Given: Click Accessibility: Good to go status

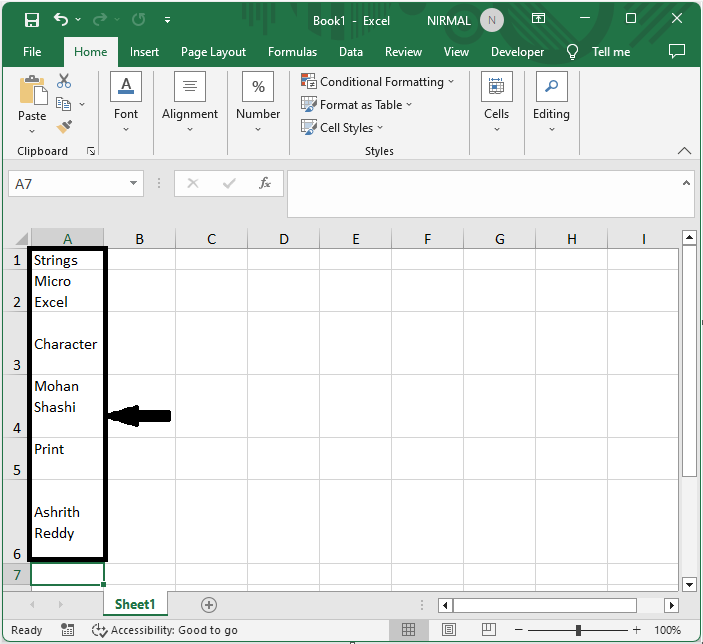Looking at the screenshot, I should click(165, 630).
